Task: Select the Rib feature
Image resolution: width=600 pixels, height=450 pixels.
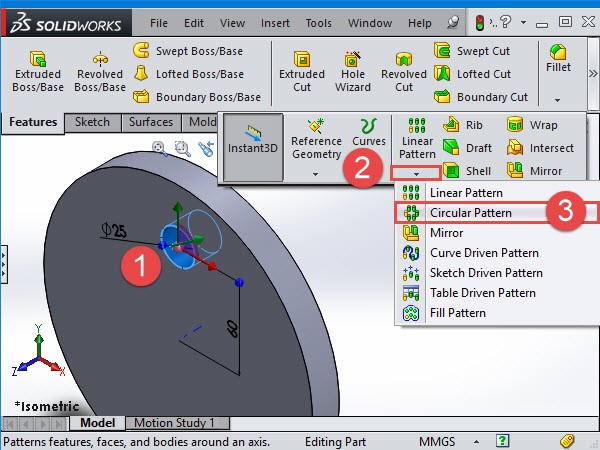Action: [x=463, y=125]
